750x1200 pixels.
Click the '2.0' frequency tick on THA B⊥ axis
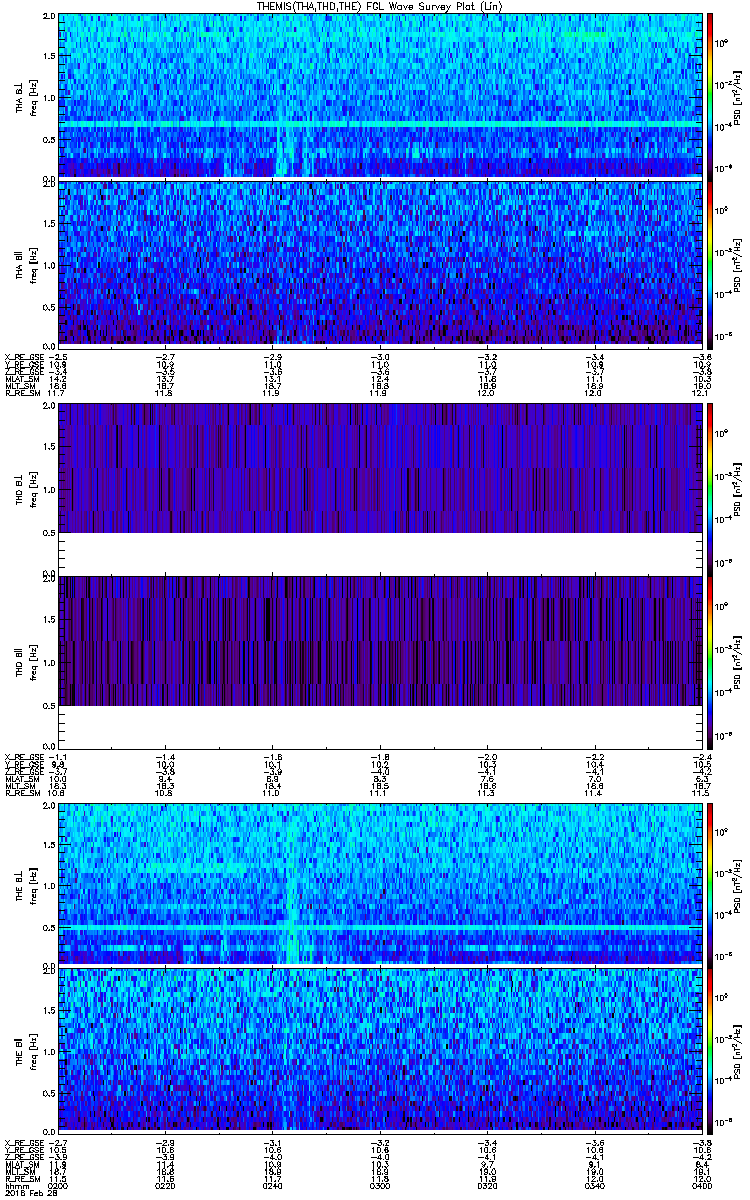coord(48,18)
